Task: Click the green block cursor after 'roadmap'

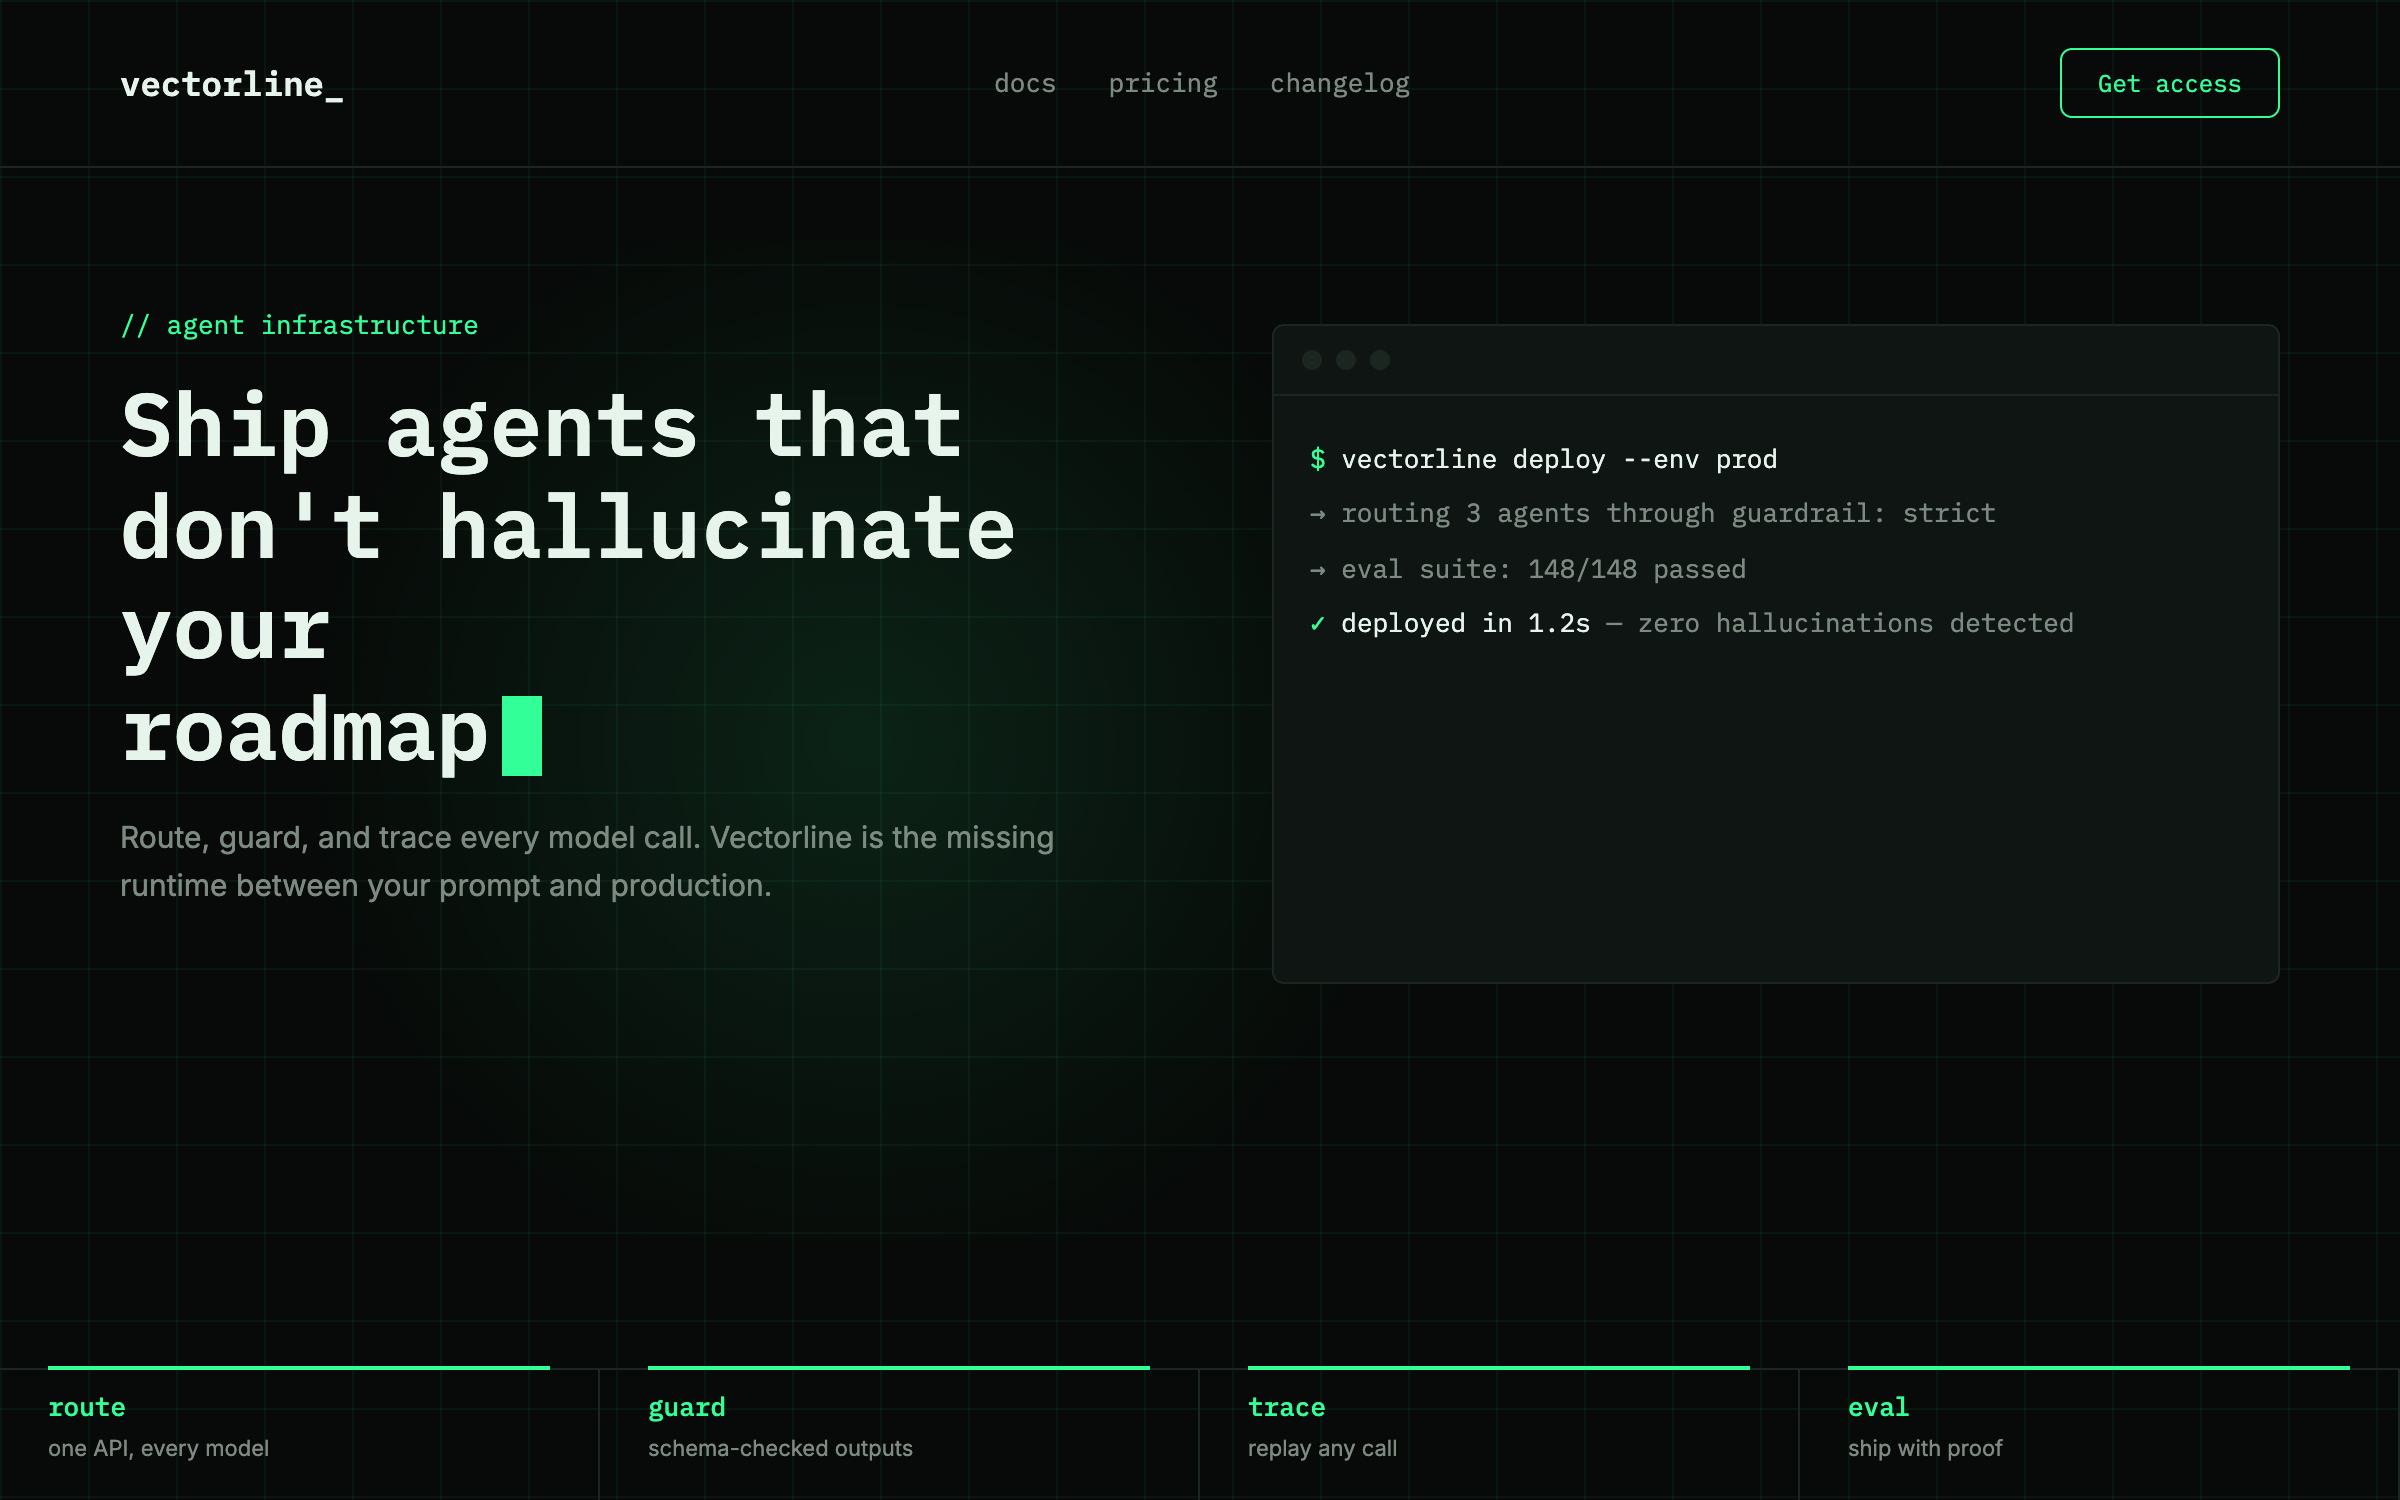Action: point(522,736)
